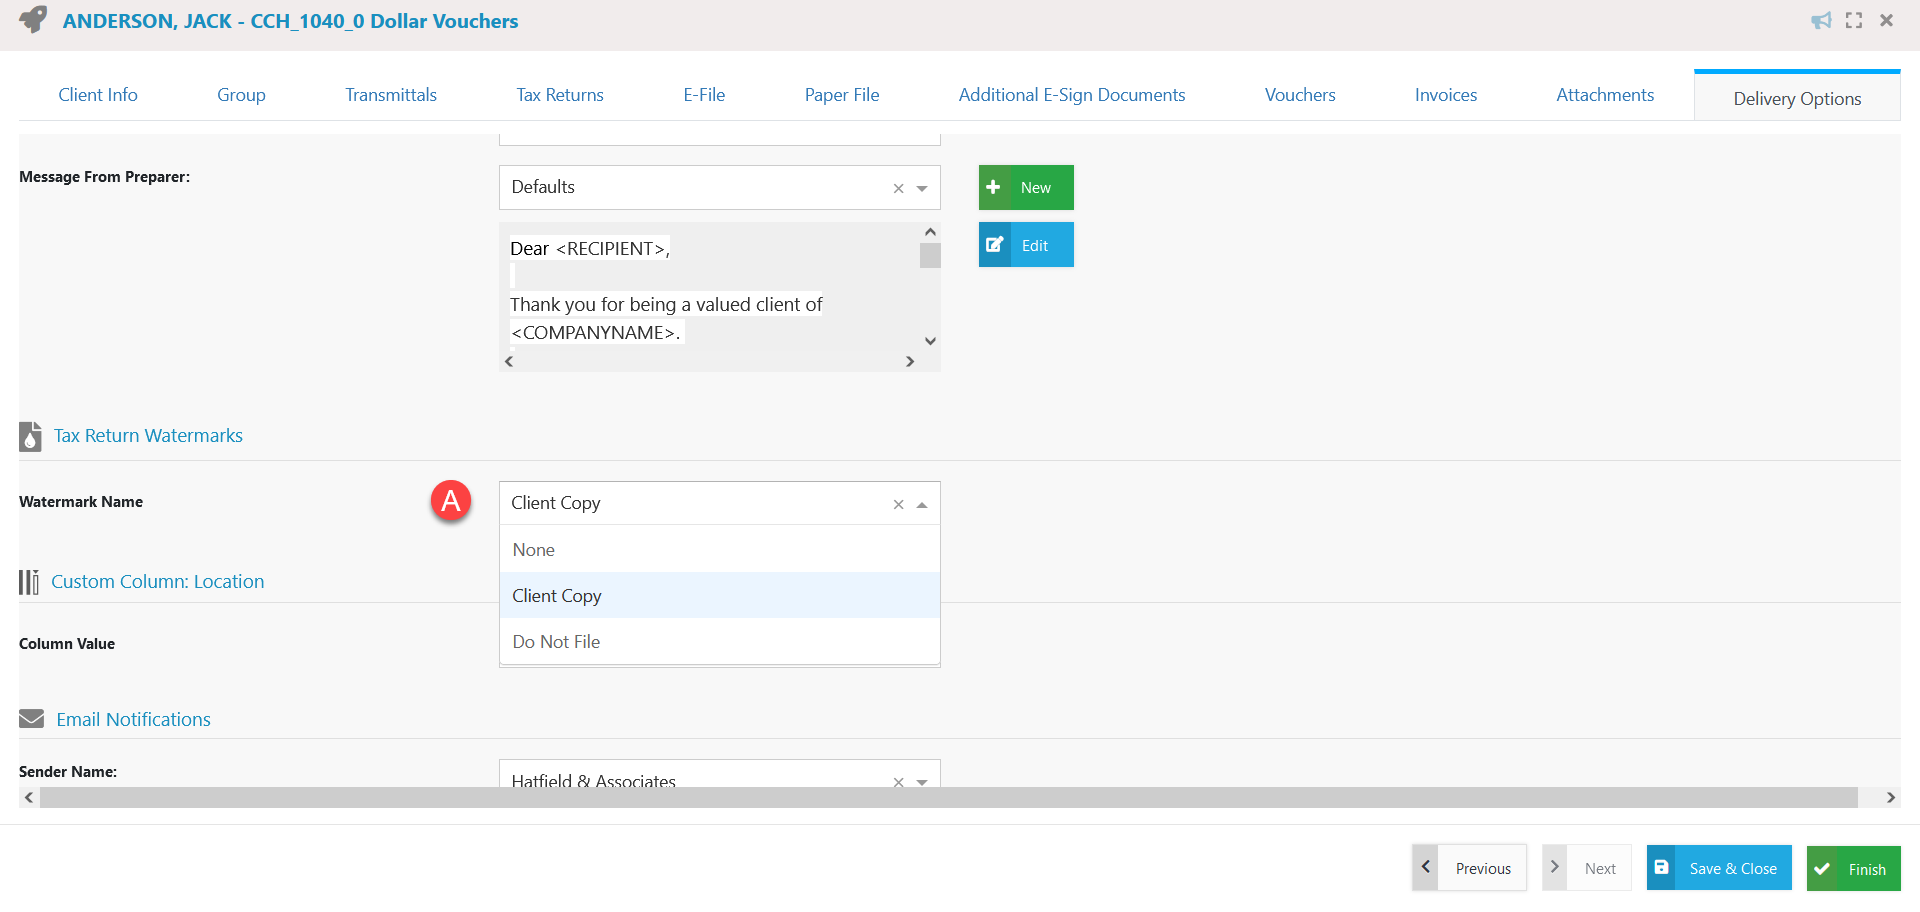Image resolution: width=1920 pixels, height=912 pixels.
Task: Click the announcement megaphone icon
Action: (x=1822, y=20)
